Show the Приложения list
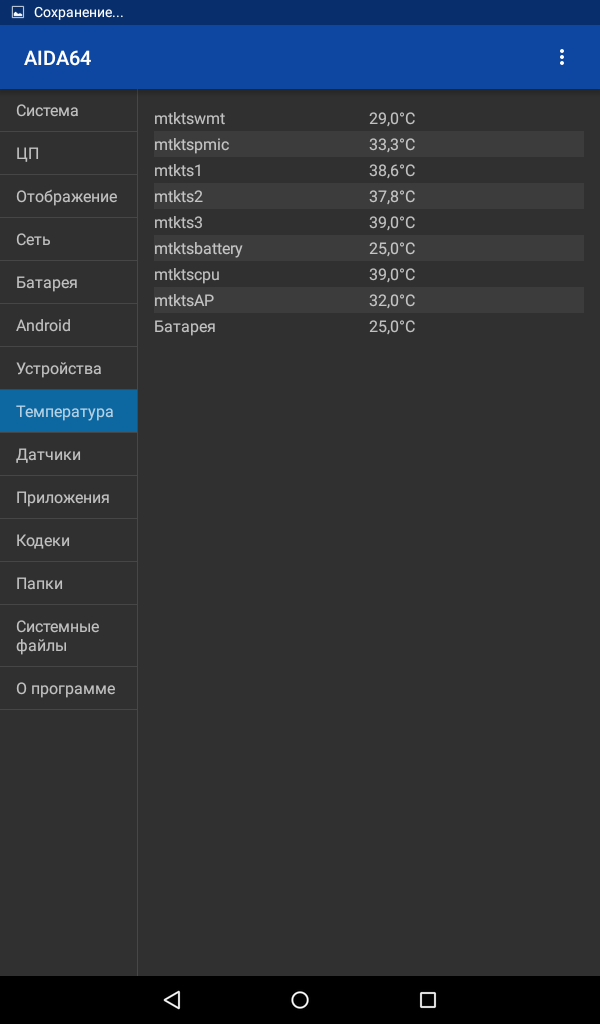The image size is (600, 1024). (69, 498)
